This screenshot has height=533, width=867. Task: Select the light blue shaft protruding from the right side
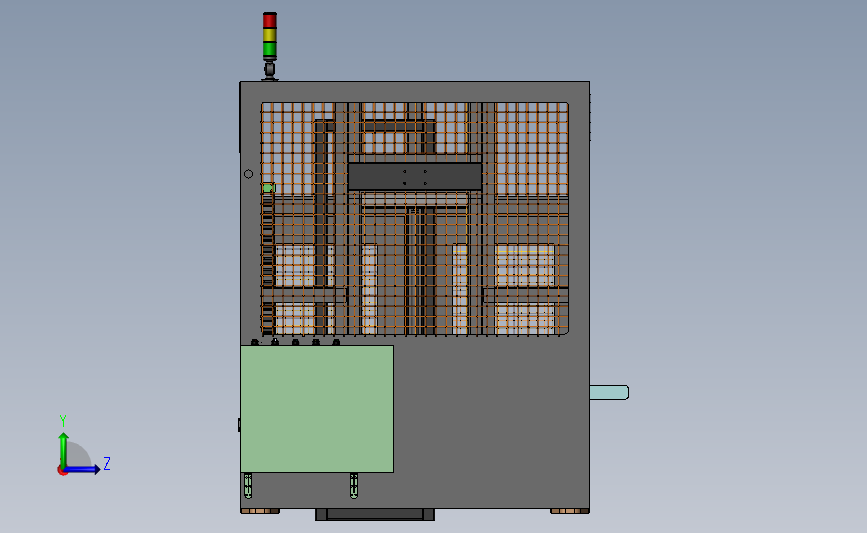609,393
